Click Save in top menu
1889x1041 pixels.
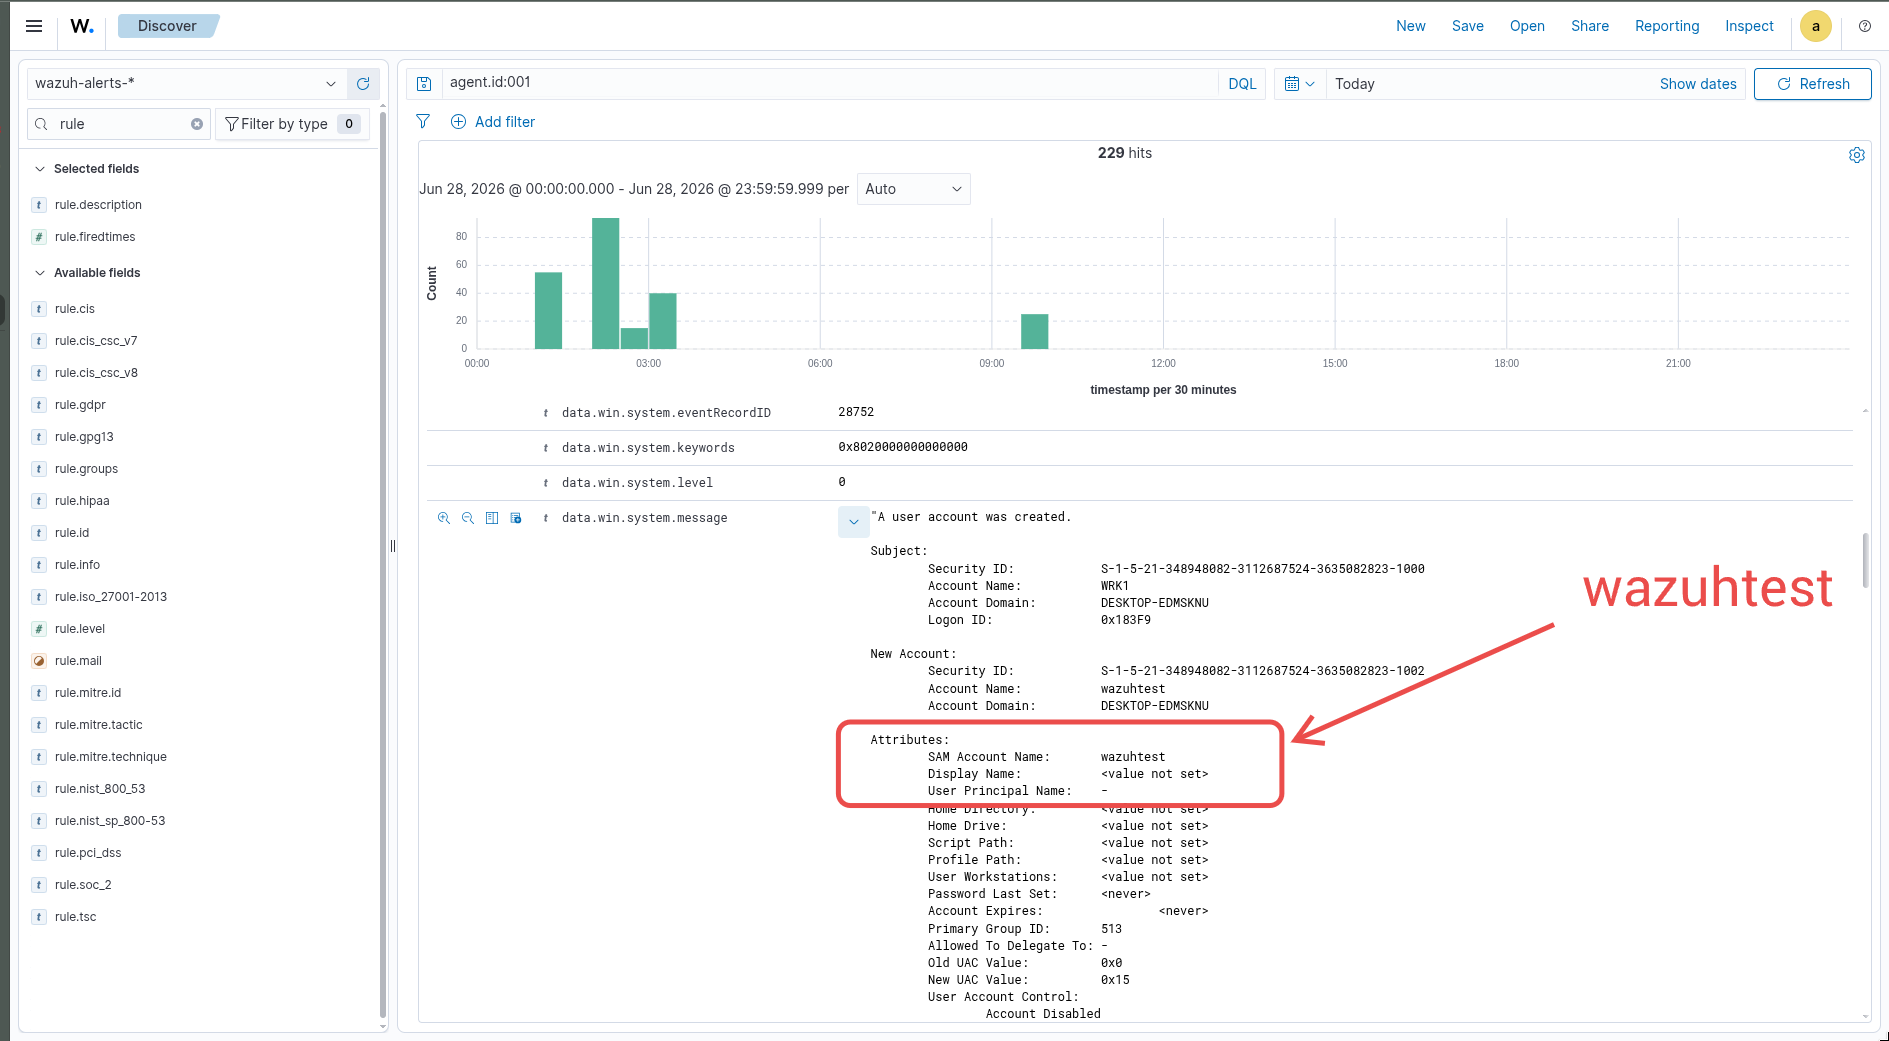(x=1468, y=26)
